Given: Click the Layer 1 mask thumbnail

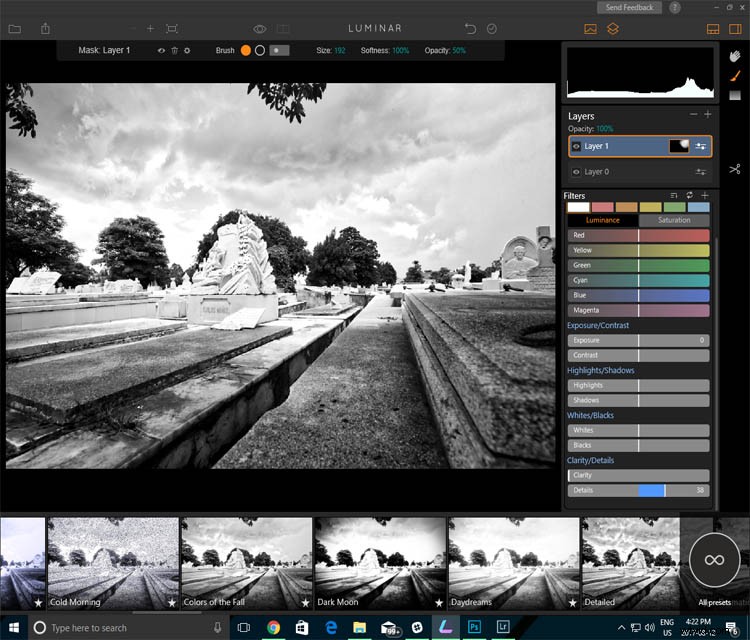Looking at the screenshot, I should point(679,146).
